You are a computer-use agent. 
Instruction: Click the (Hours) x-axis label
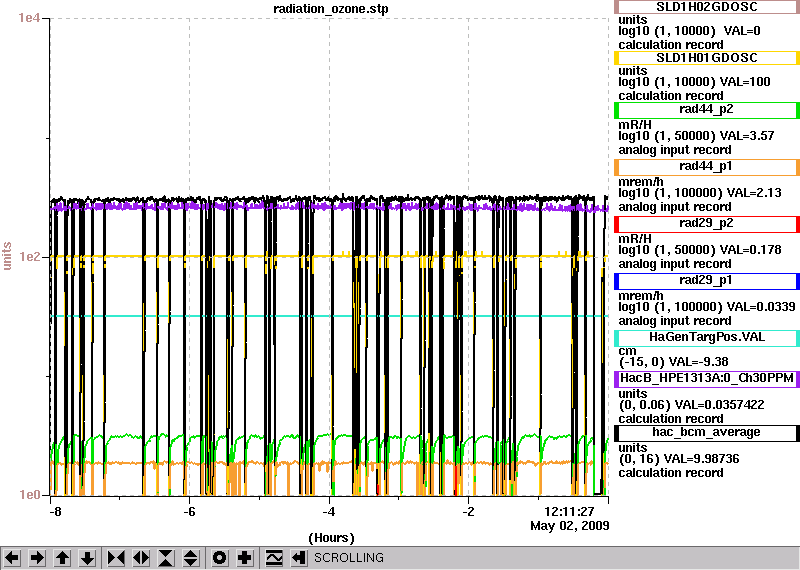(x=331, y=538)
